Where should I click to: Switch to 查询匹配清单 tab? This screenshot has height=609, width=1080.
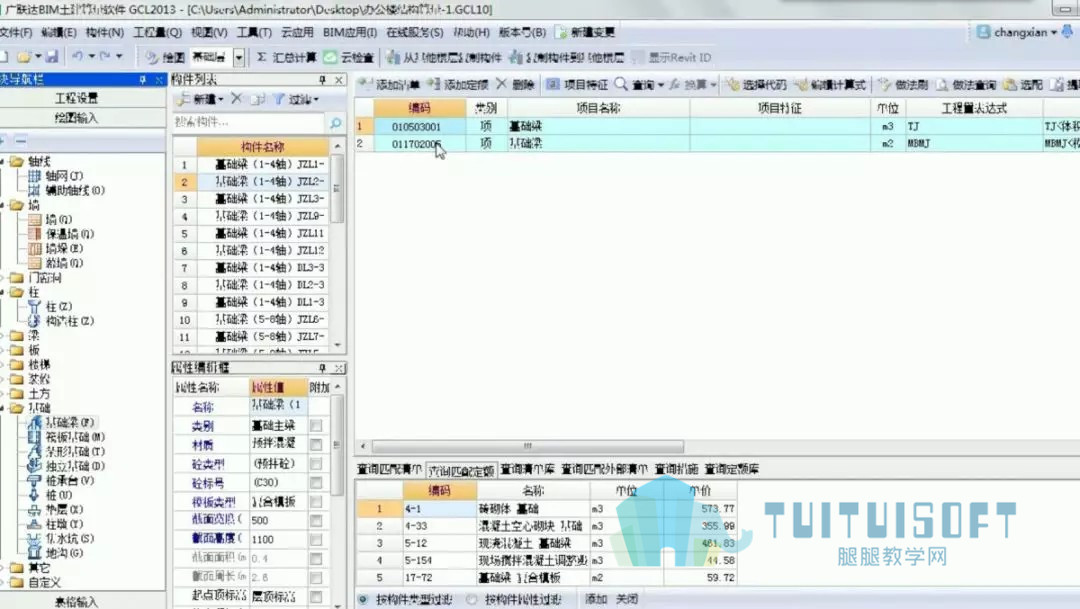[389, 469]
